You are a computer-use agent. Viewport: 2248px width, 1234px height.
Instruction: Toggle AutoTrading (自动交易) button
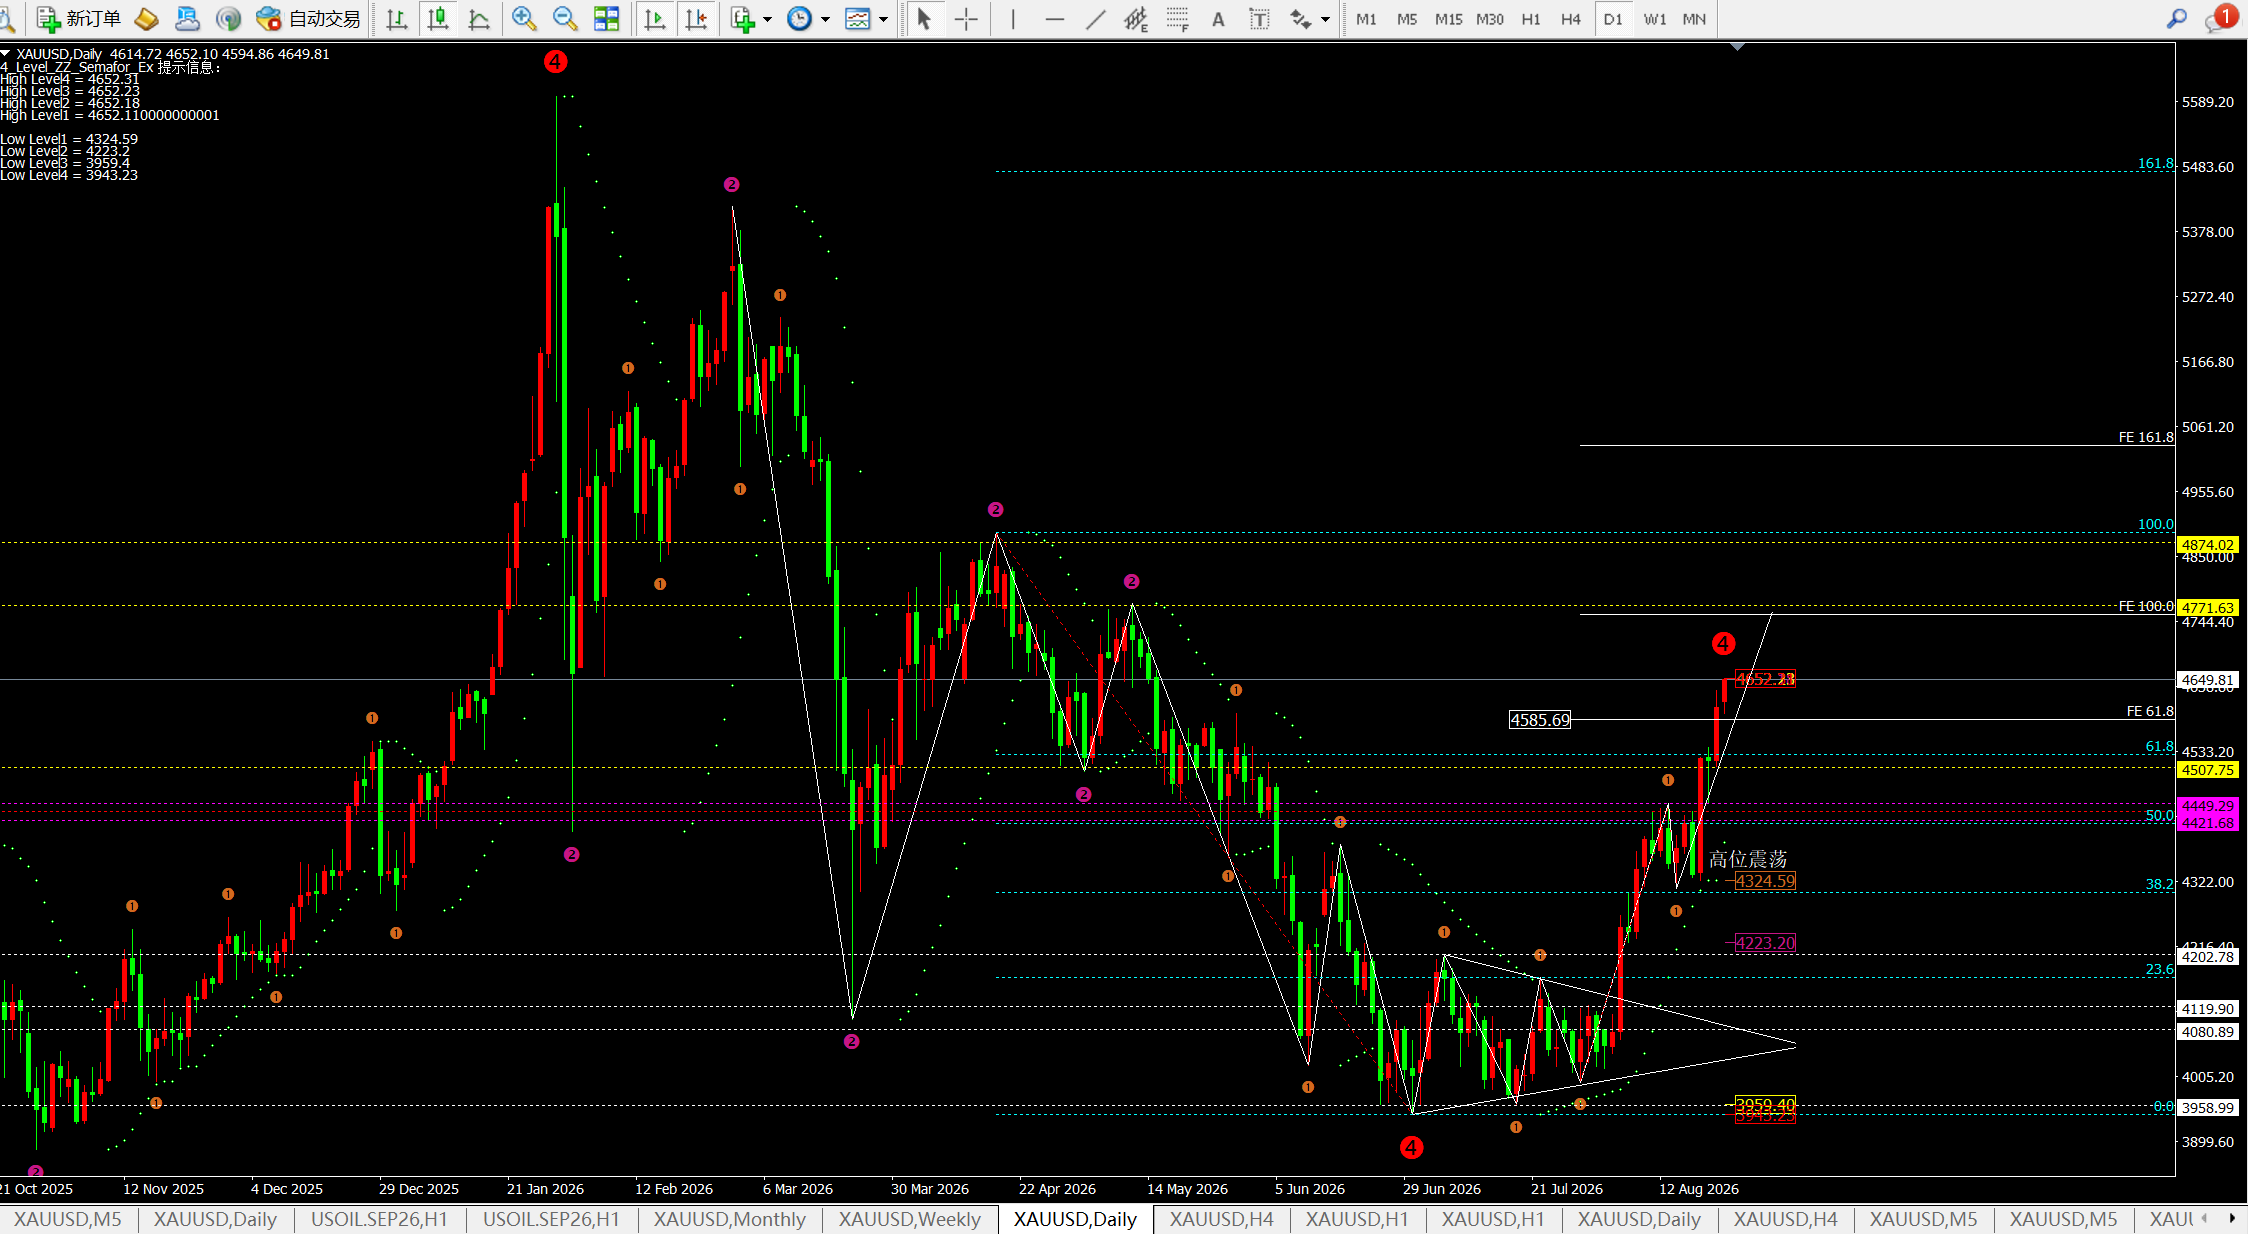307,18
